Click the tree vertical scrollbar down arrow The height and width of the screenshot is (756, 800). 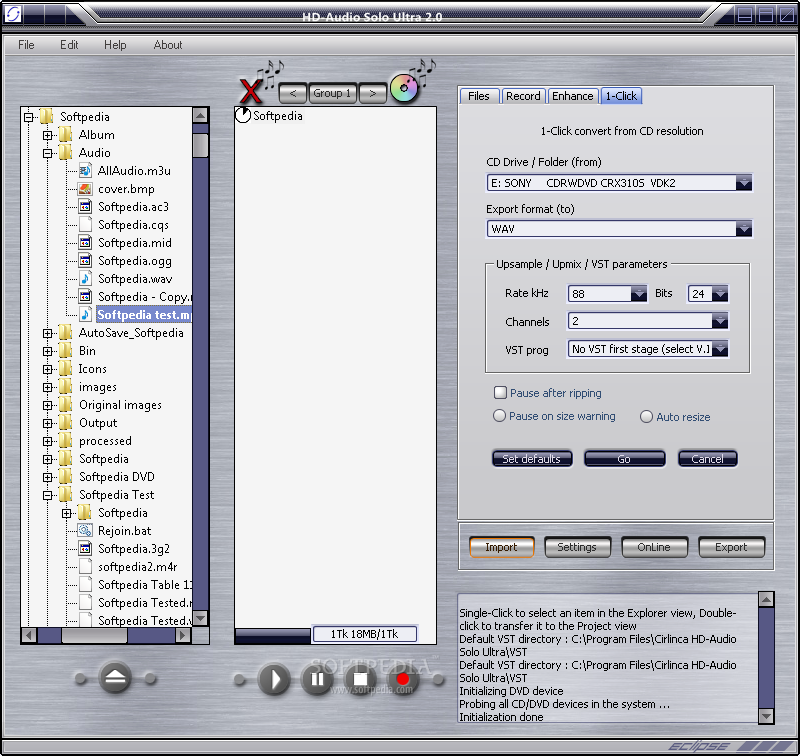click(x=201, y=618)
